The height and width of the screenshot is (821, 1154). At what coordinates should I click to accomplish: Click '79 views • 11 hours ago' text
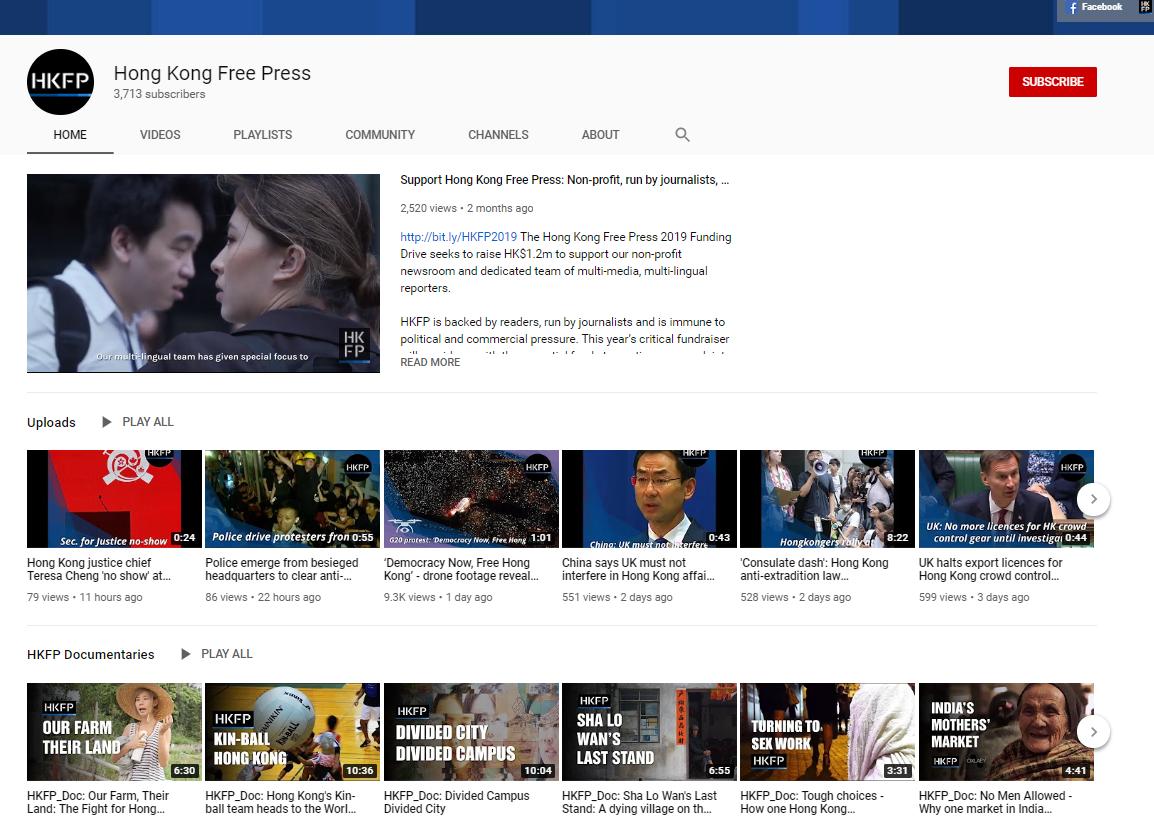point(85,597)
